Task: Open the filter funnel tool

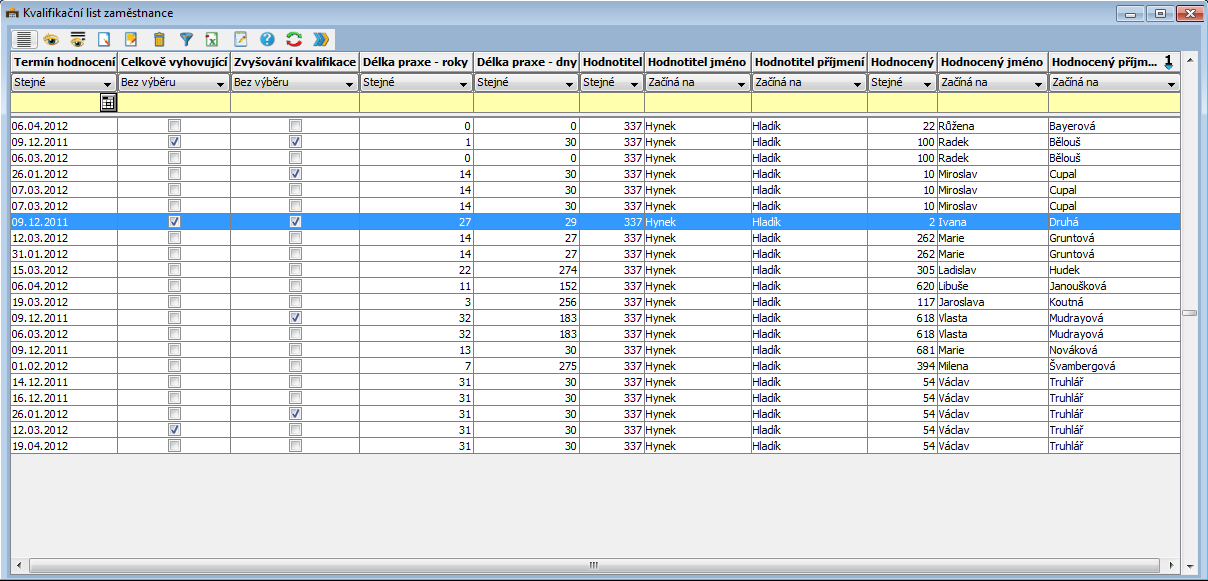Action: 186,40
